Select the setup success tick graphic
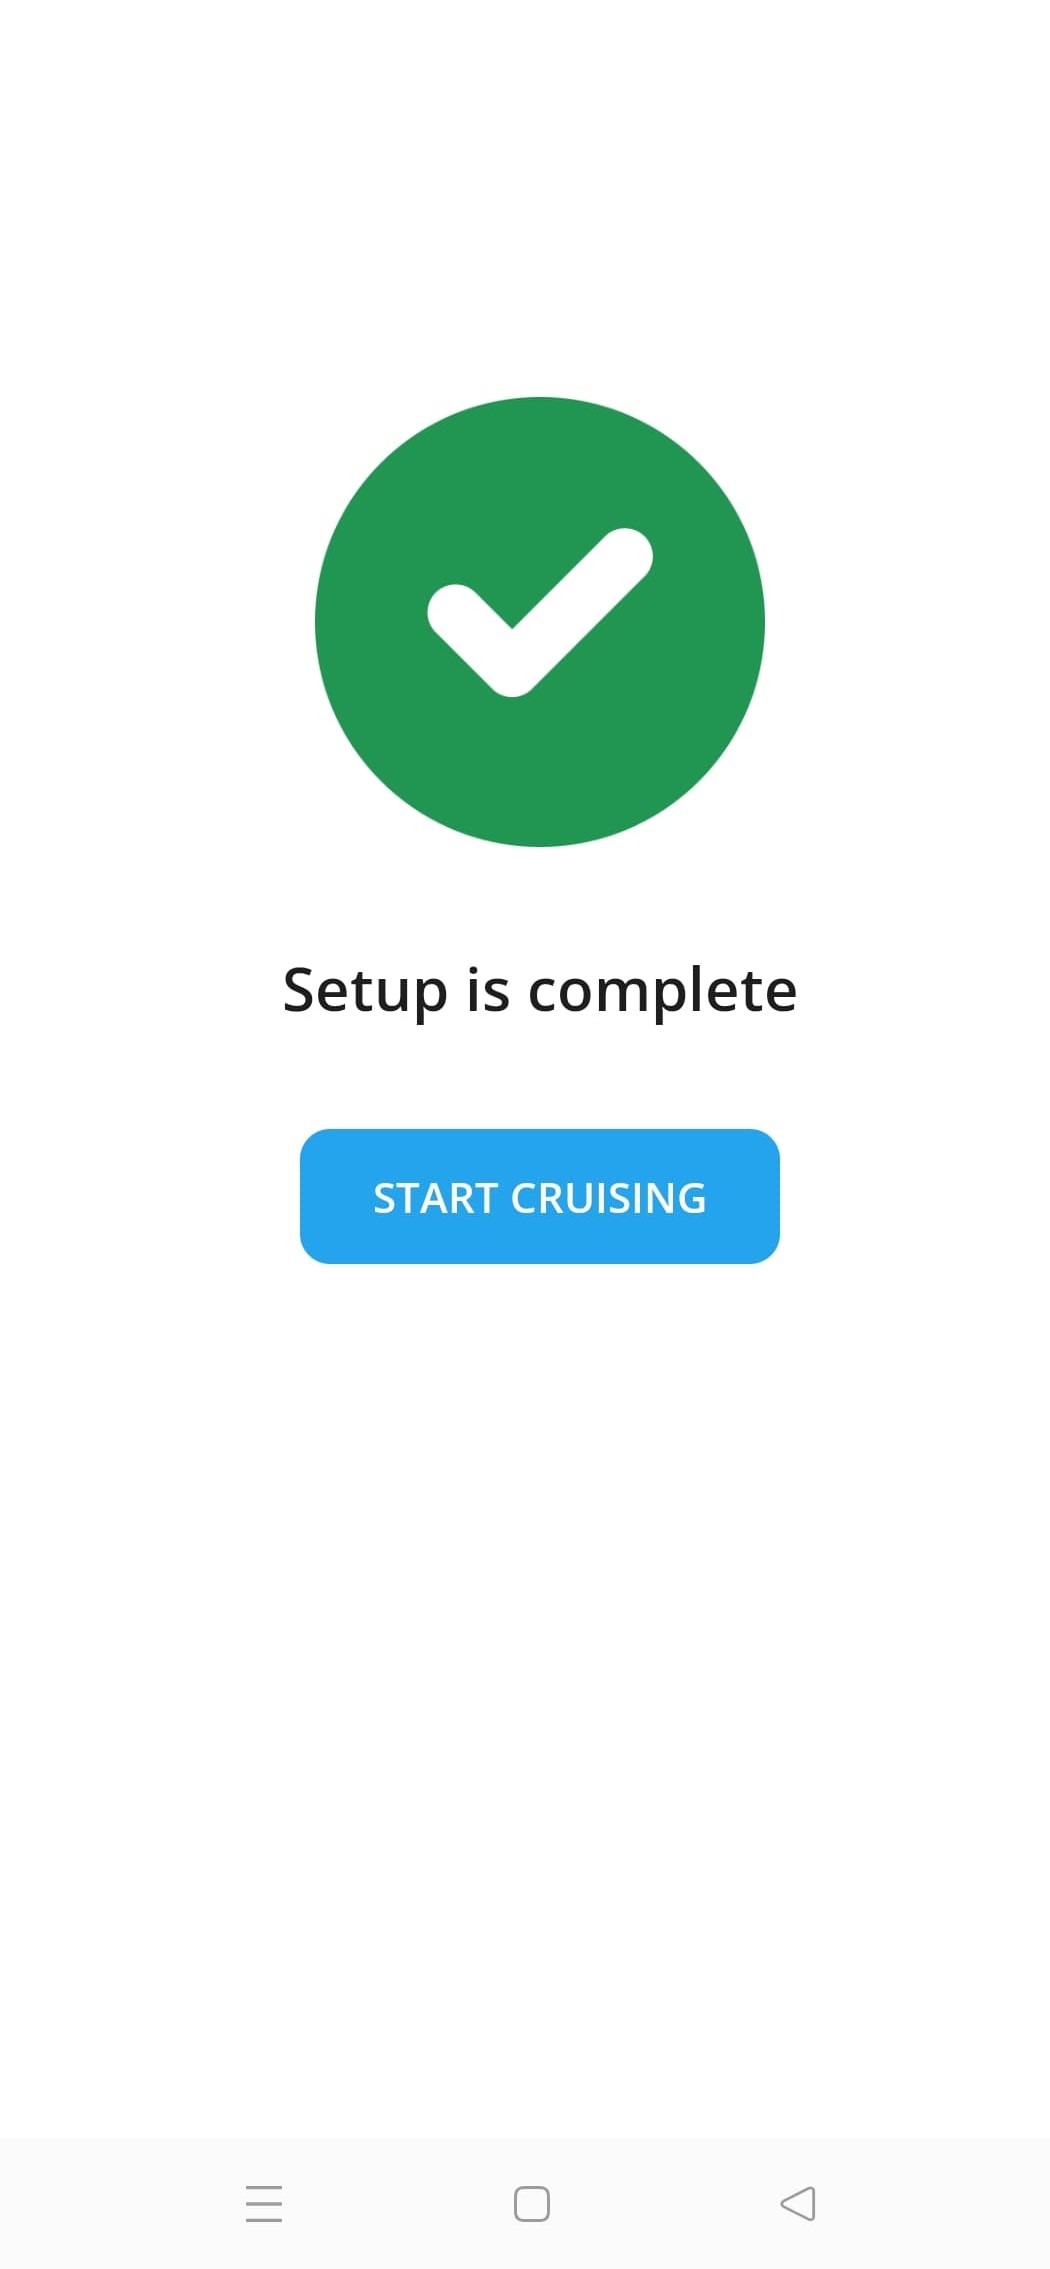The height and width of the screenshot is (2269, 1050). coord(539,612)
